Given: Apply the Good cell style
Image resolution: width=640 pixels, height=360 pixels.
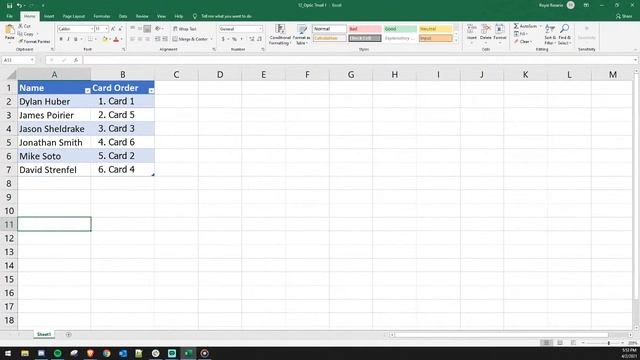Looking at the screenshot, I should pyautogui.click(x=400, y=29).
